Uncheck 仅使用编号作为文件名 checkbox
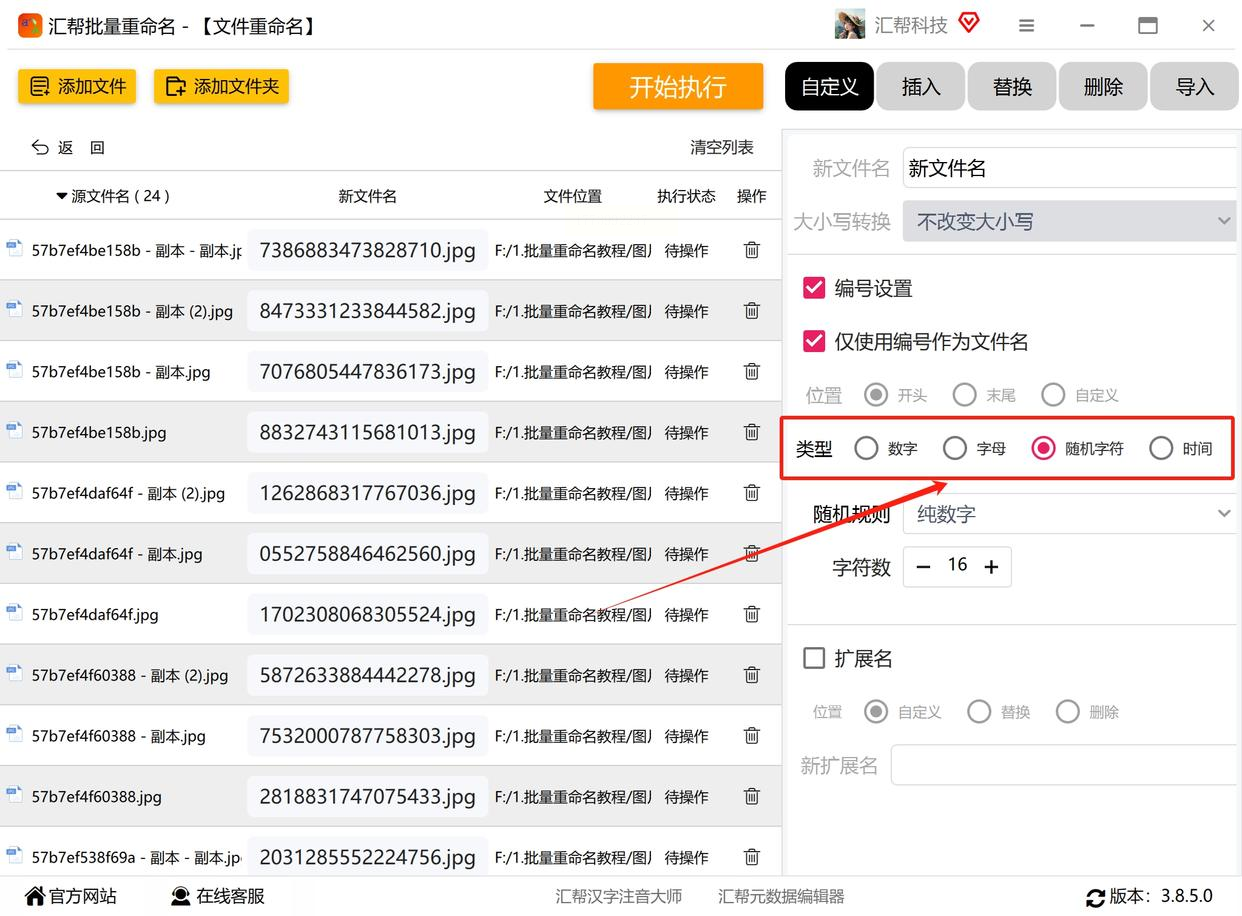The height and width of the screenshot is (916, 1242). [814, 341]
